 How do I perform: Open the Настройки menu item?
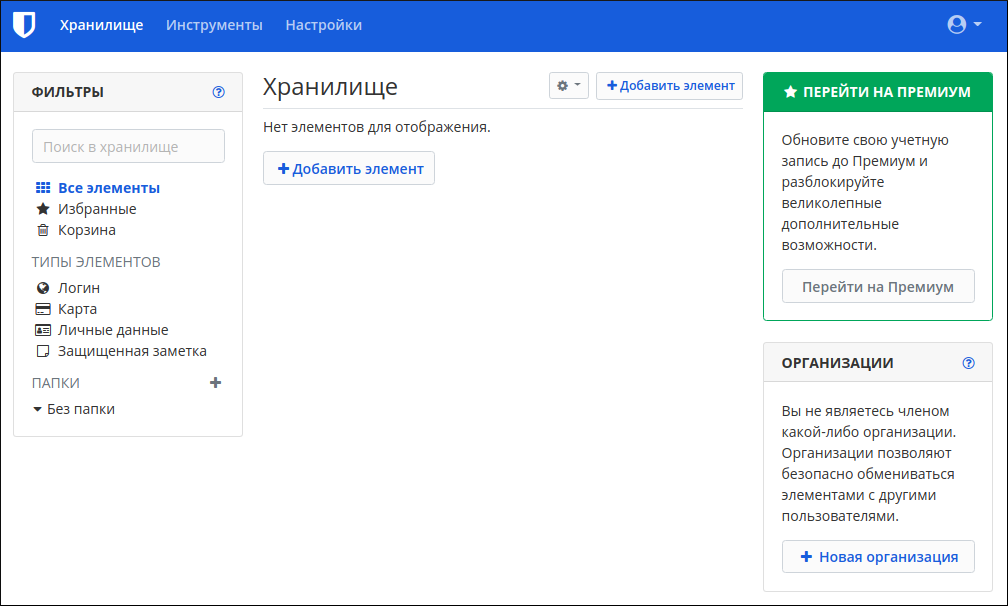(323, 25)
